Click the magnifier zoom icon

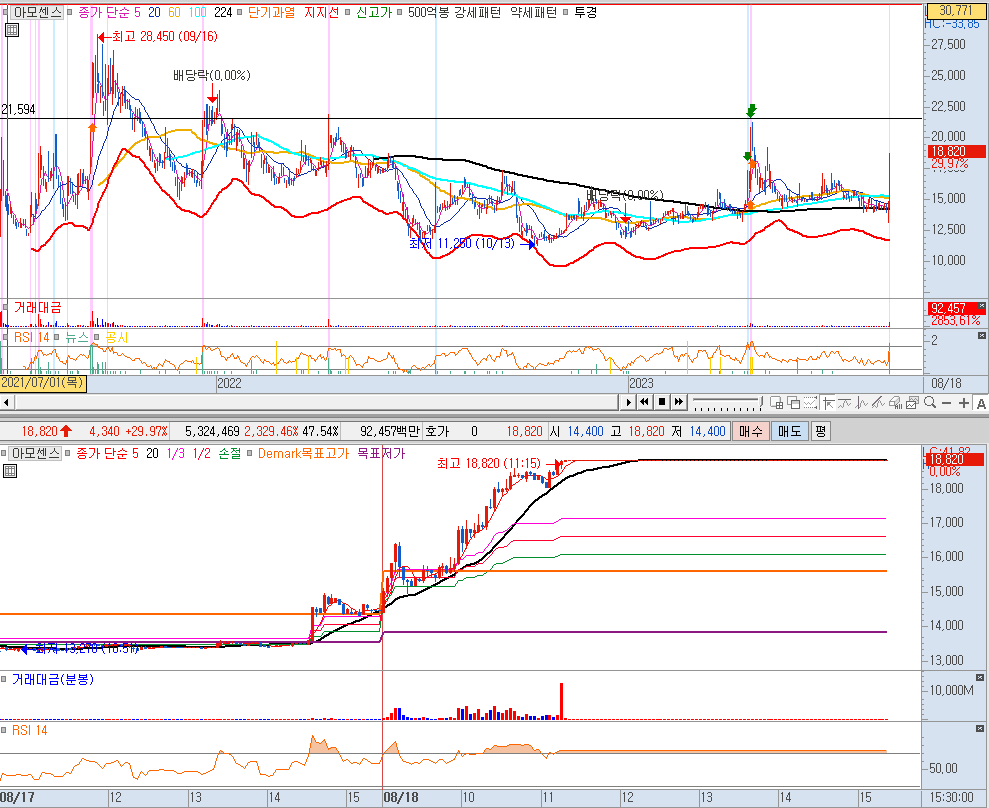(x=929, y=402)
